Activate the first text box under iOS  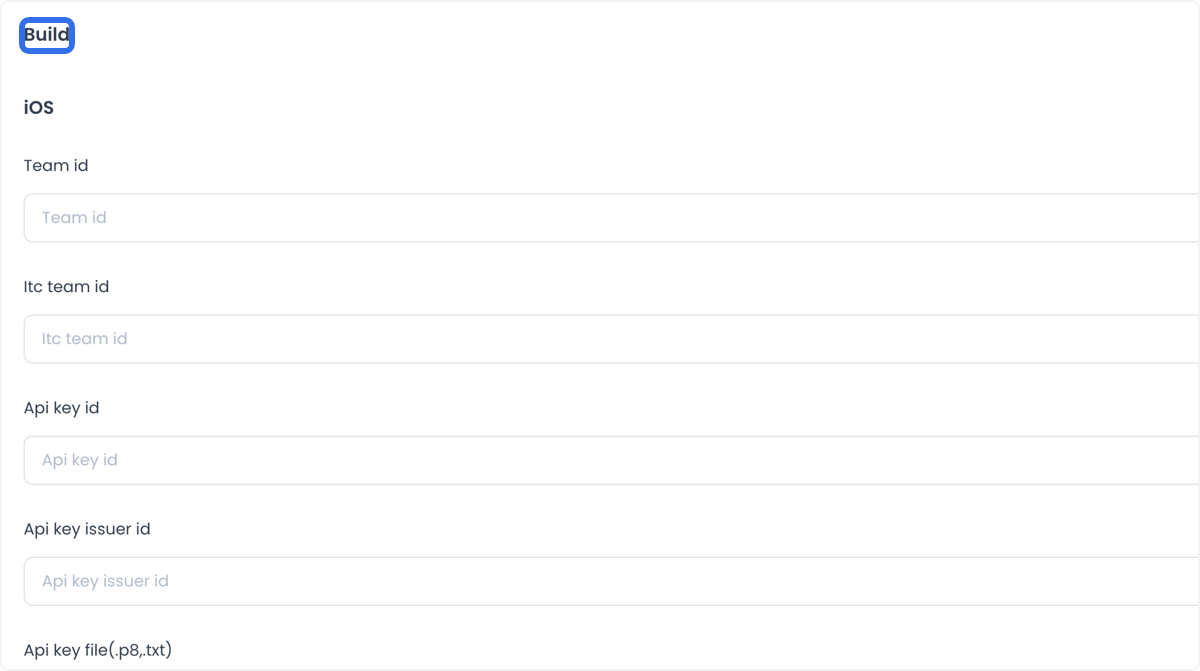tap(612, 218)
